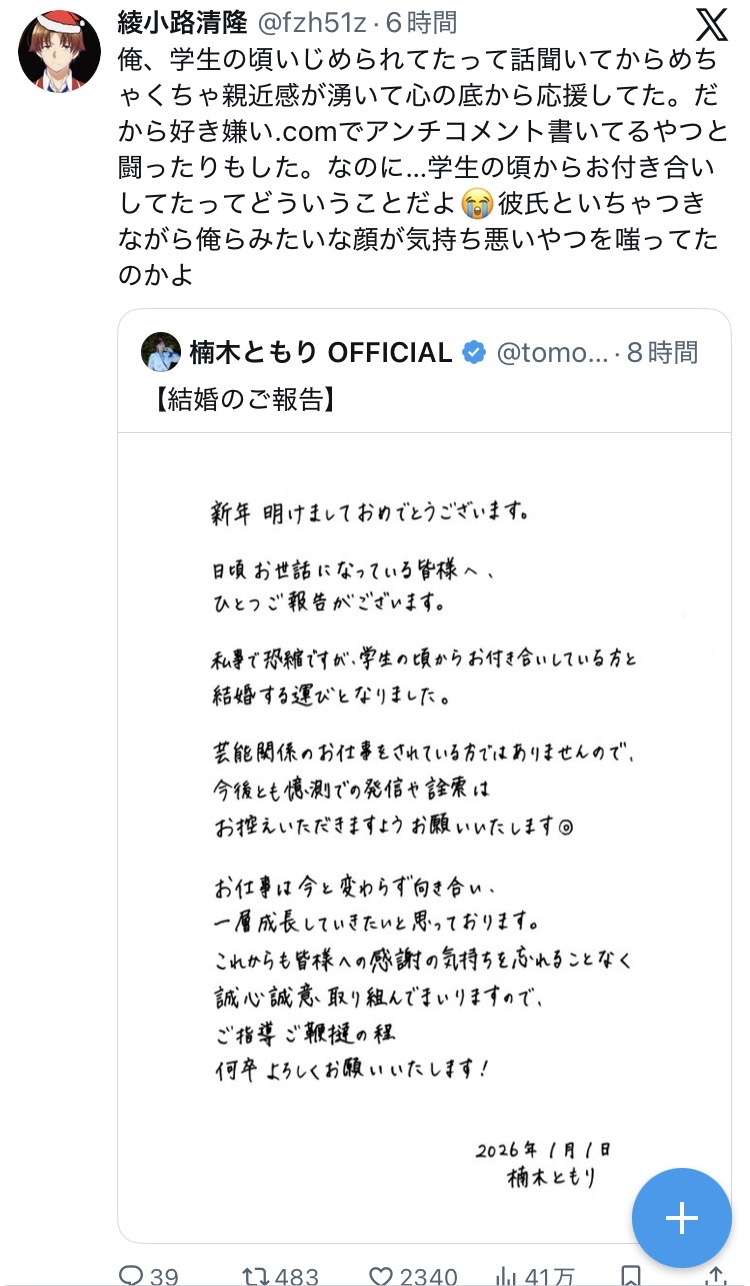
Task: Open the handwritten marriage announcement image
Action: click(x=424, y=830)
